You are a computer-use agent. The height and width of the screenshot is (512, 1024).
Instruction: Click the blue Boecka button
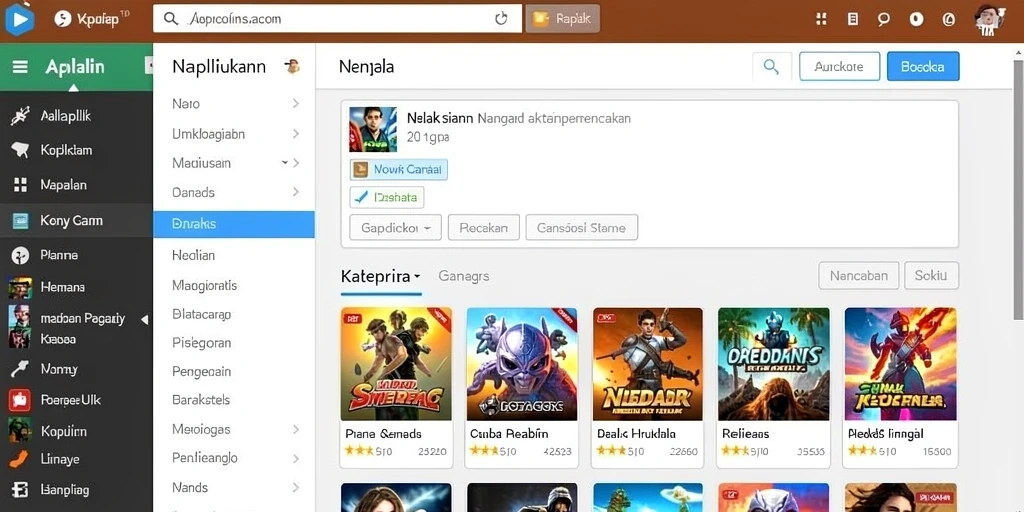[x=923, y=67]
